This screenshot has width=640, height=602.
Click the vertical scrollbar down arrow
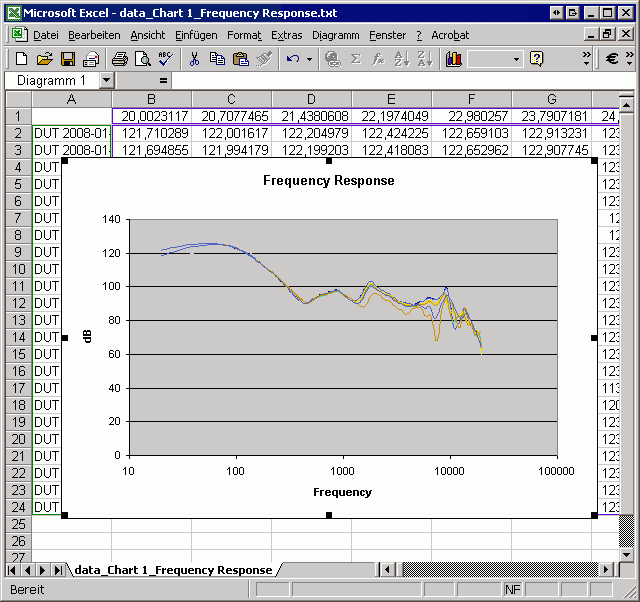coord(627,555)
